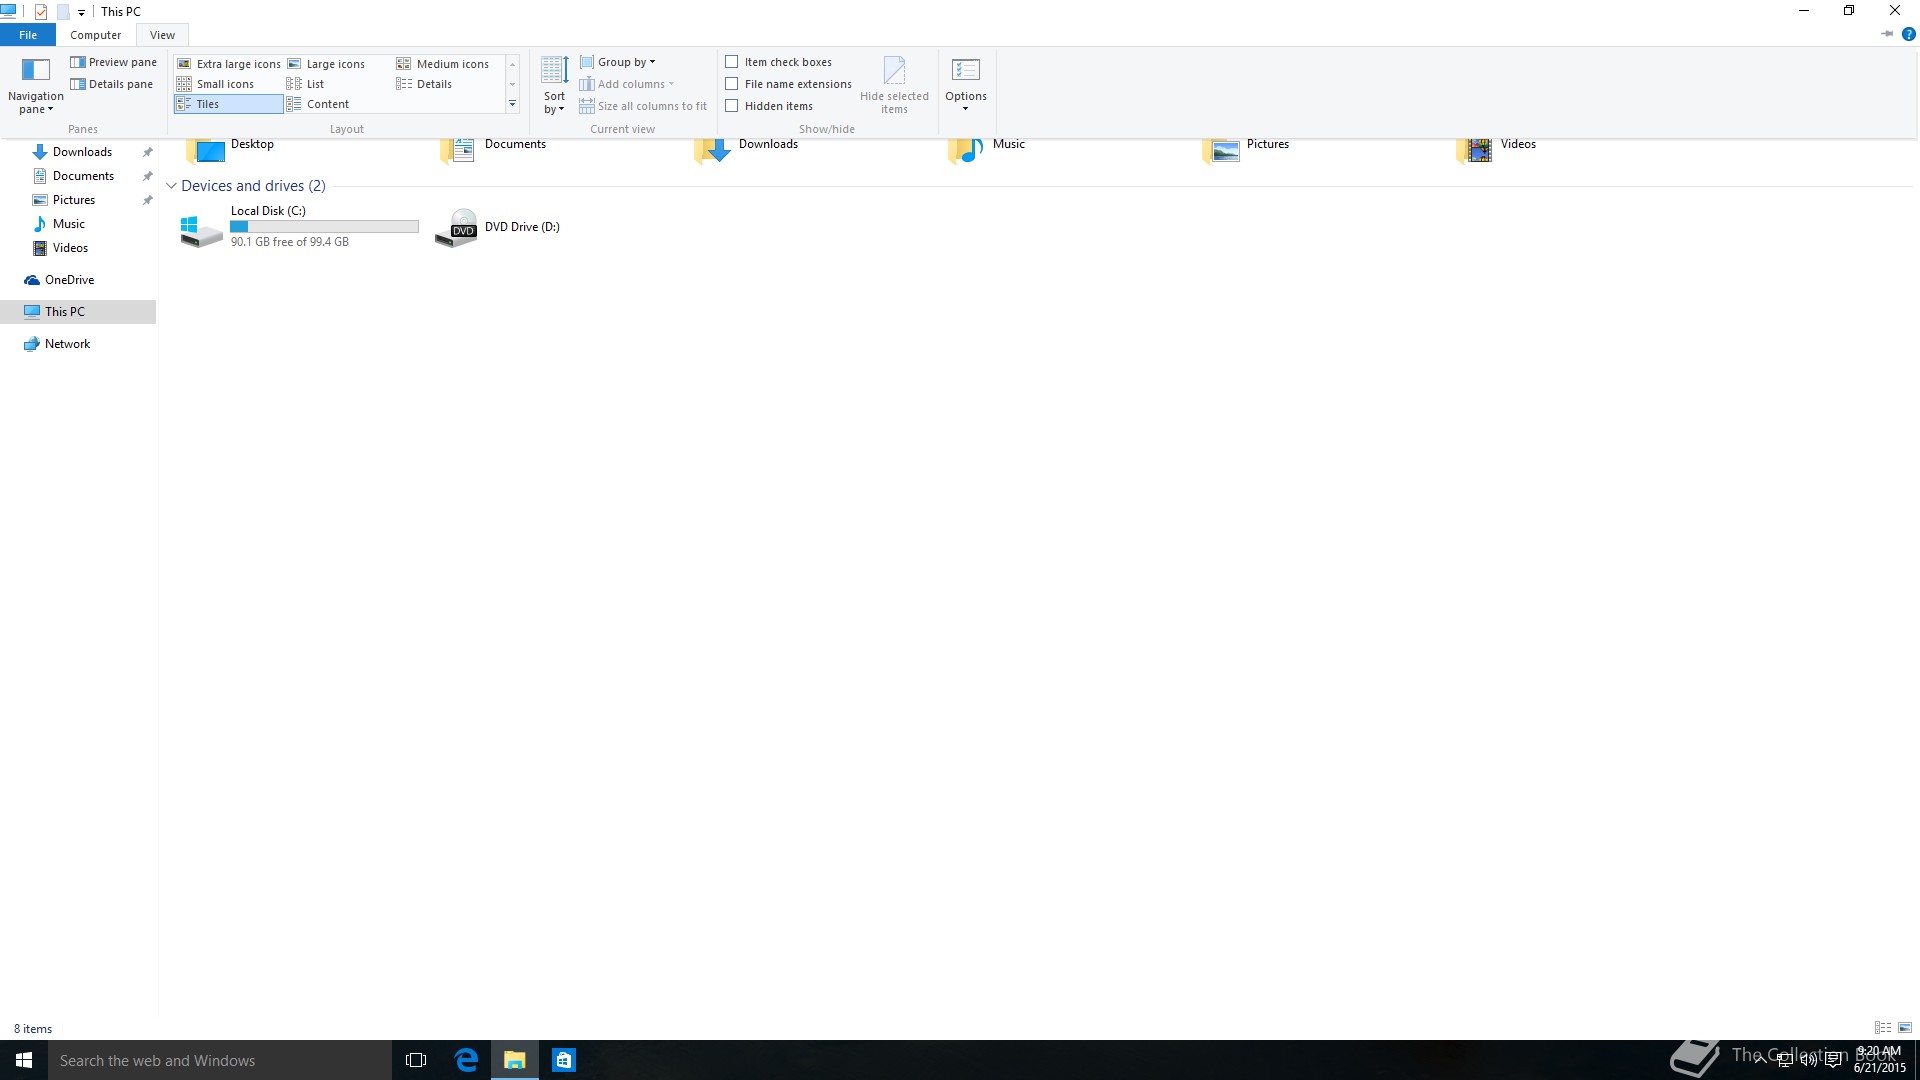Expand the Options dropdown arrow
Viewport: 1920px width, 1080px height.
pyautogui.click(x=966, y=108)
